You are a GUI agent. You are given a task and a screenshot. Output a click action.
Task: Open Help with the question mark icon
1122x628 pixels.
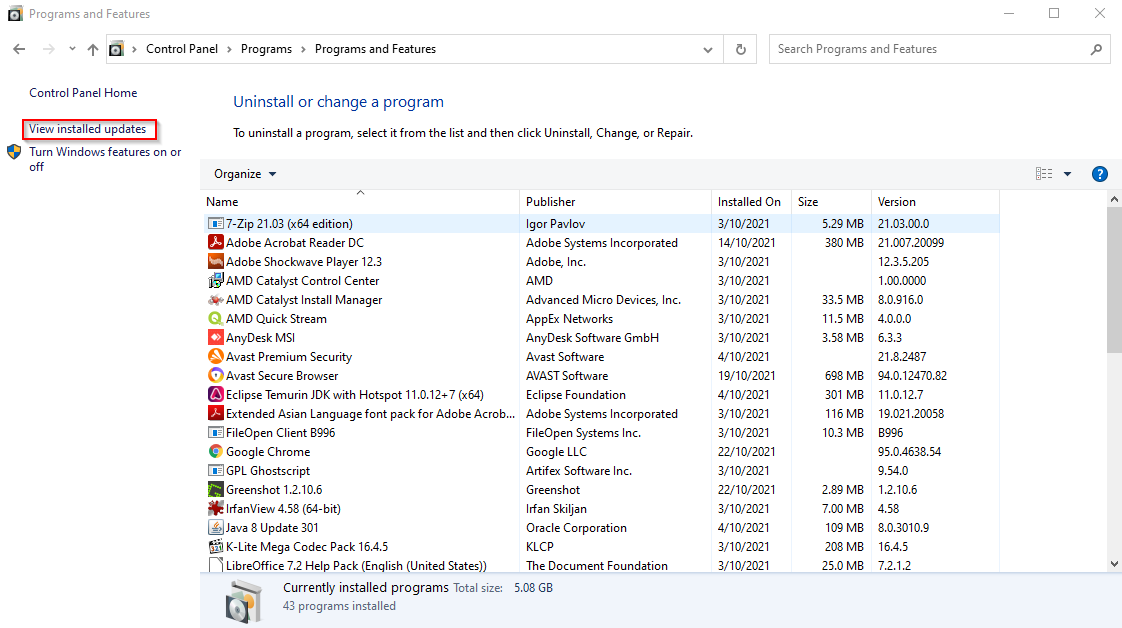point(1099,174)
